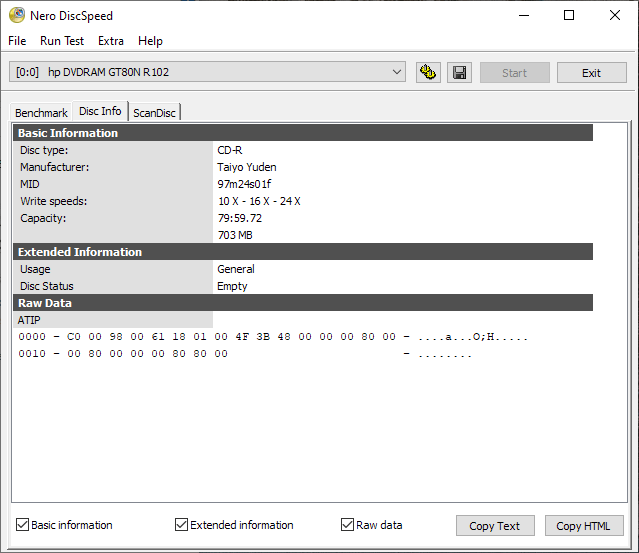
Task: Click the Exit button
Action: click(592, 73)
